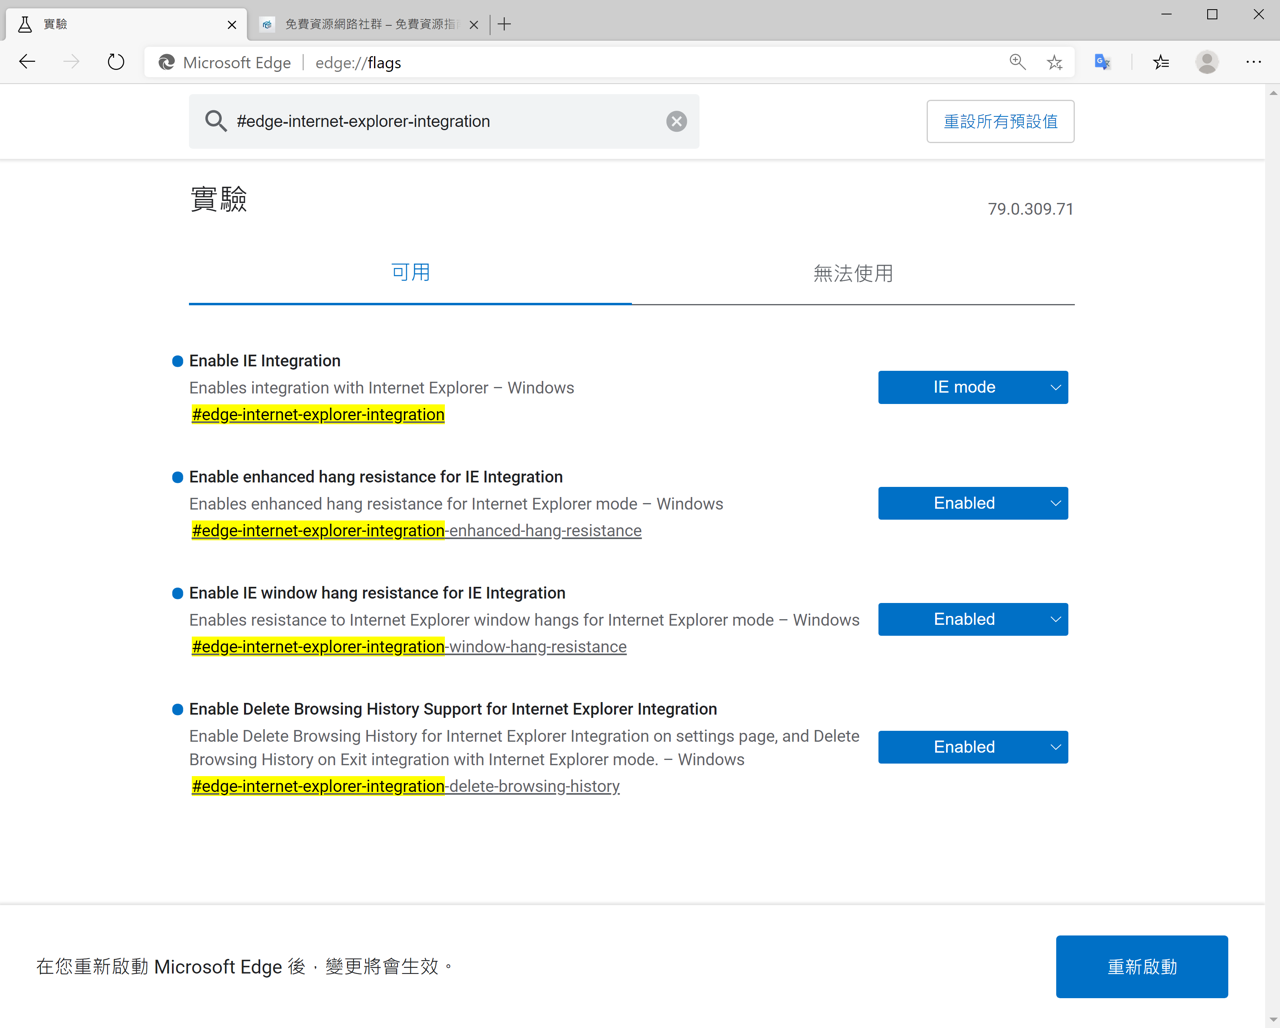The width and height of the screenshot is (1280, 1028).
Task: Open dropdown for Delete Browsing History Support
Action: (x=973, y=747)
